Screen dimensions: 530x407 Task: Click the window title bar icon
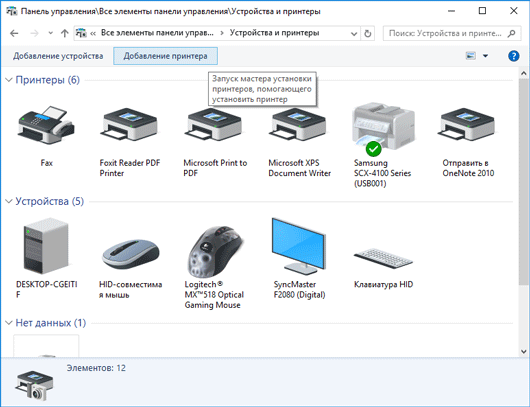[11, 11]
